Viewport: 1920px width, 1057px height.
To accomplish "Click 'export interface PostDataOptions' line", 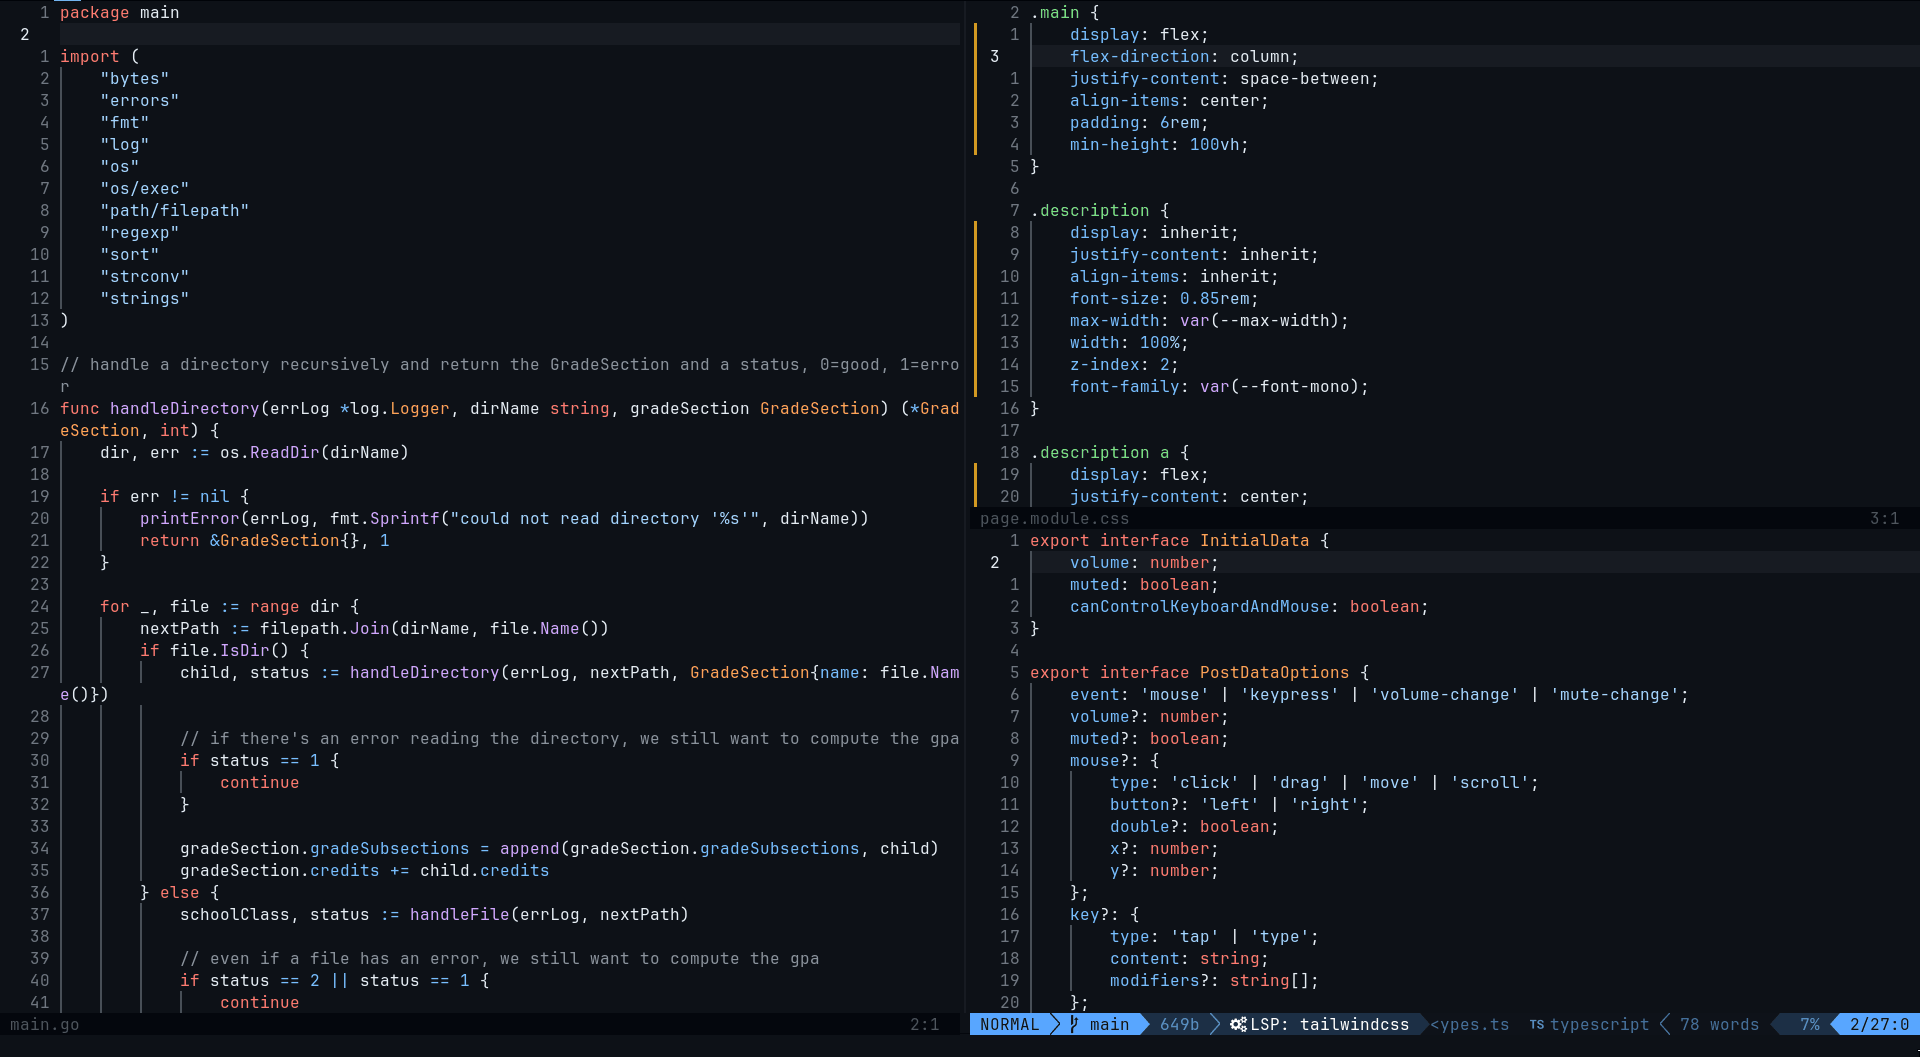I will pos(1199,672).
